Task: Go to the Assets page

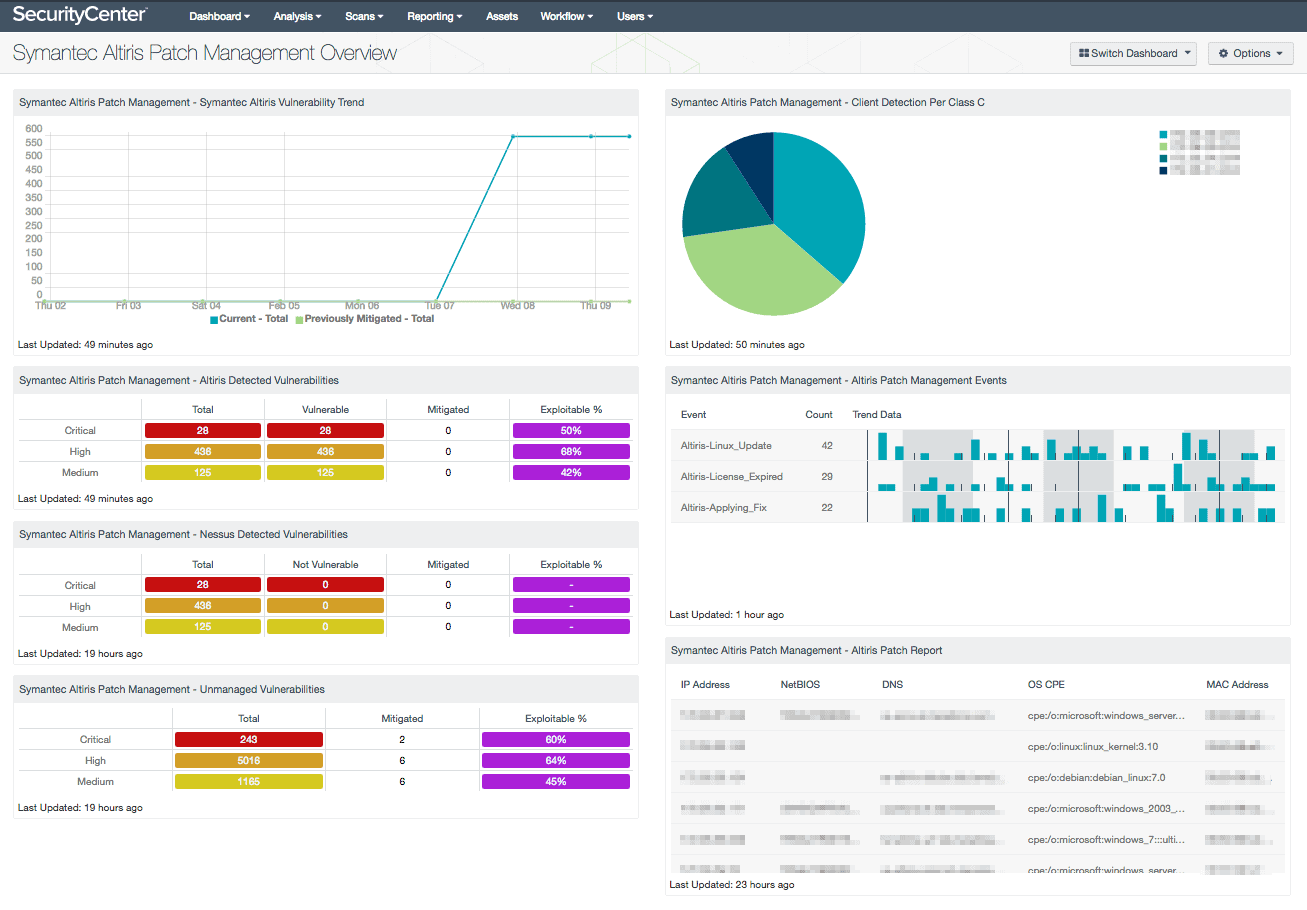Action: point(502,16)
